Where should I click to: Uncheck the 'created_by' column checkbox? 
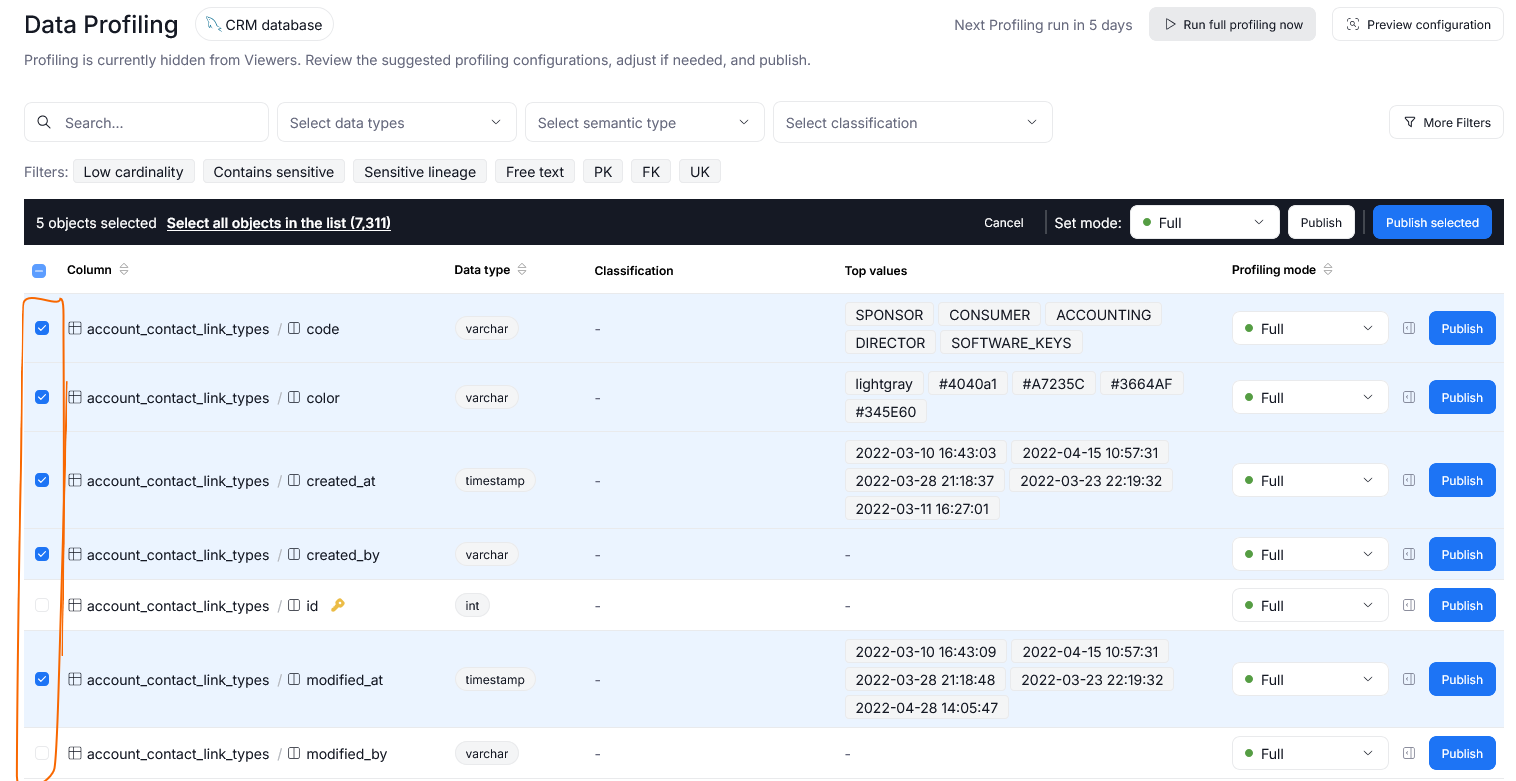42,554
